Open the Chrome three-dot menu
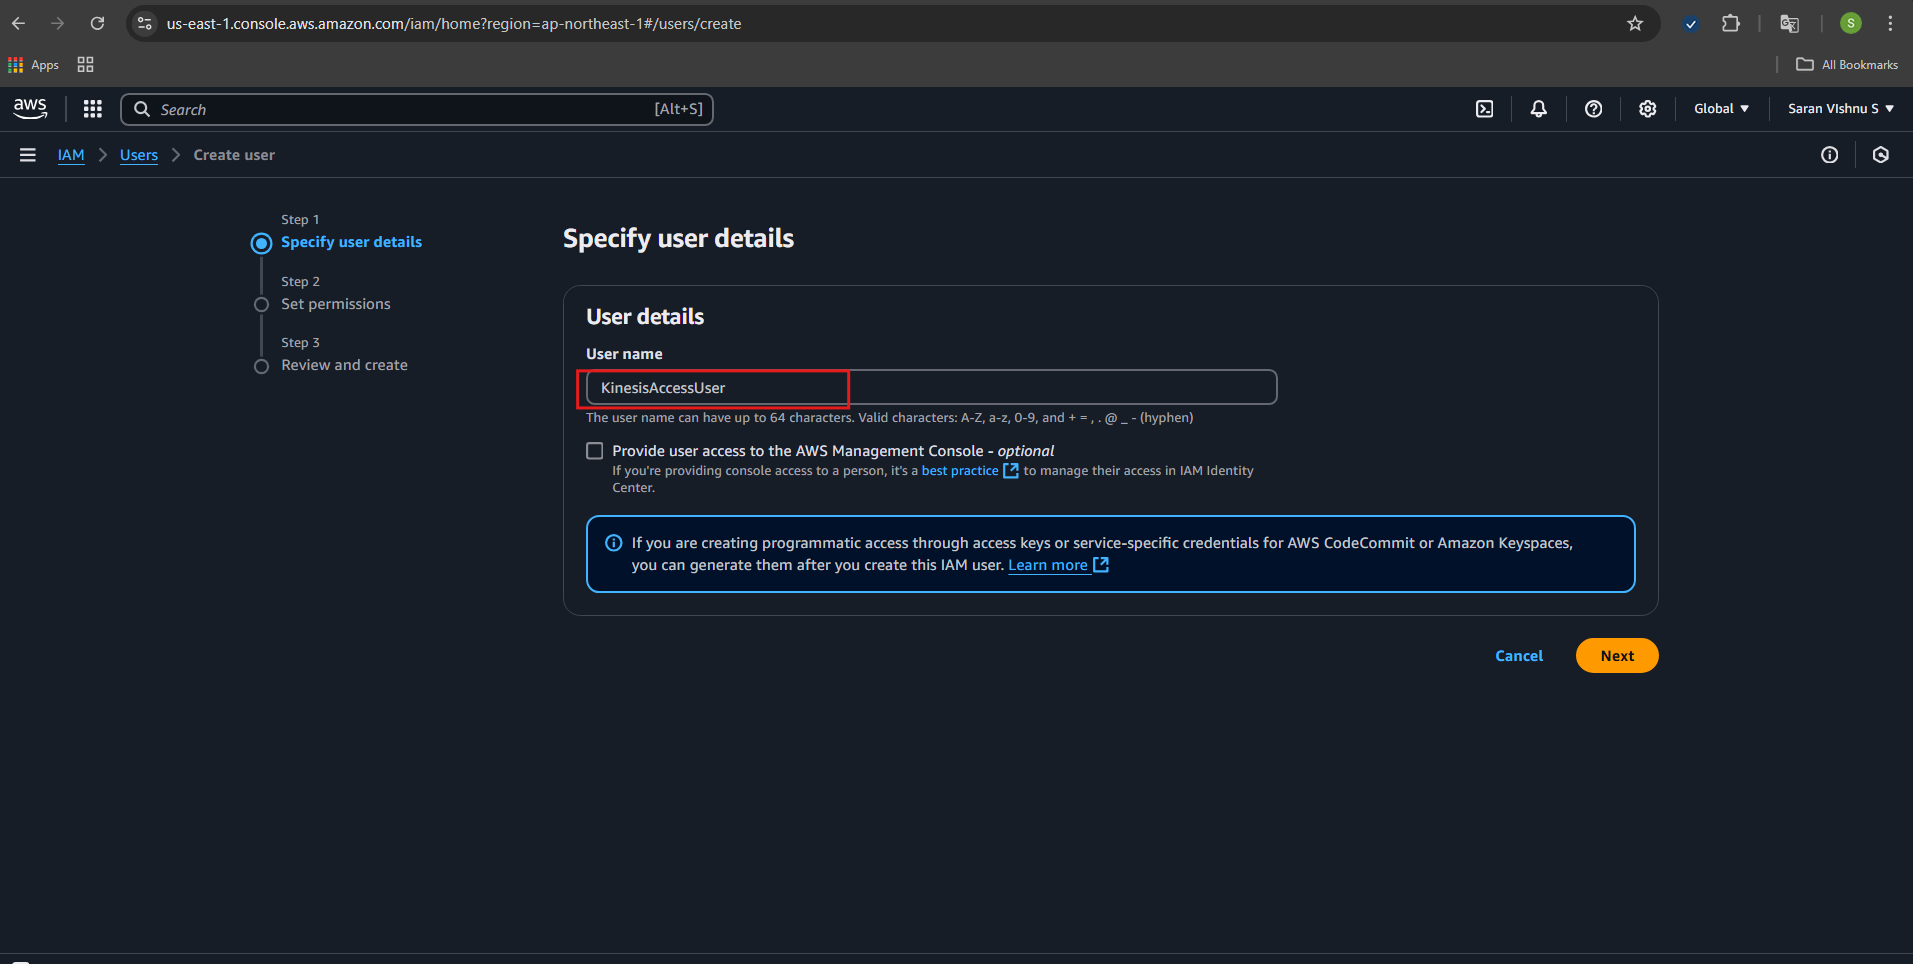 [1890, 24]
